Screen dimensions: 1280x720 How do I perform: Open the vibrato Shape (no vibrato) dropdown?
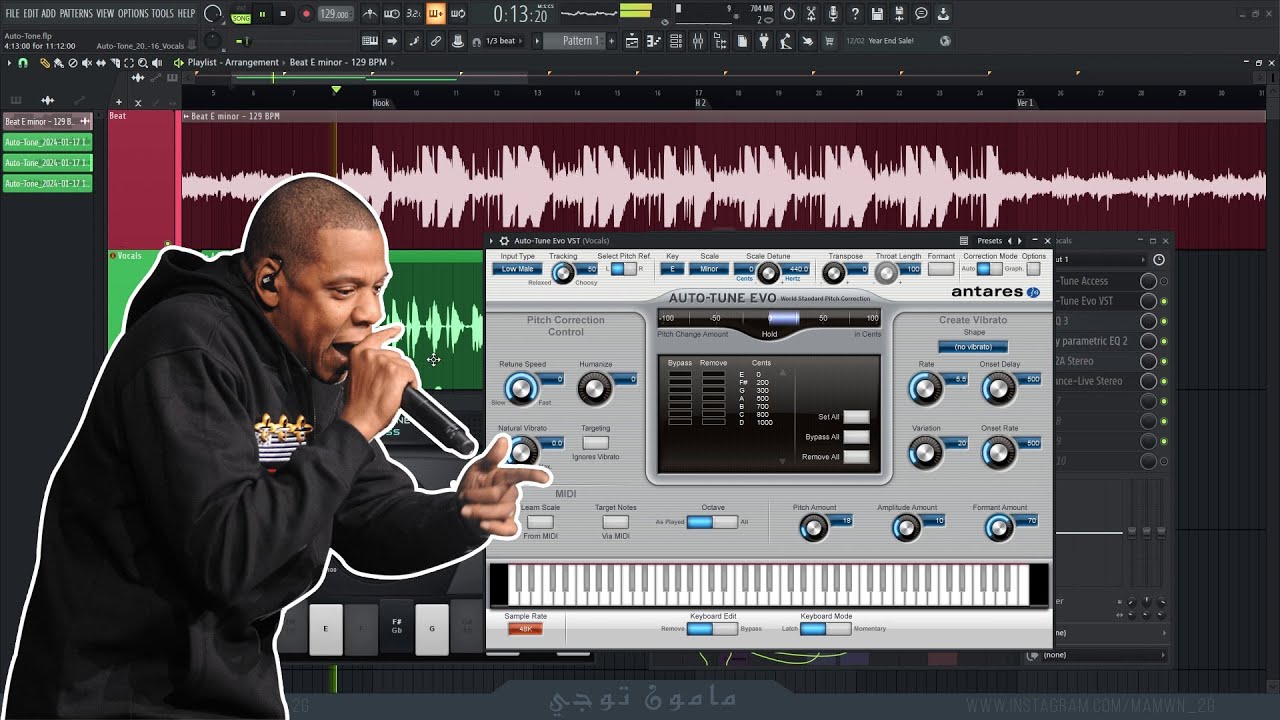972,347
